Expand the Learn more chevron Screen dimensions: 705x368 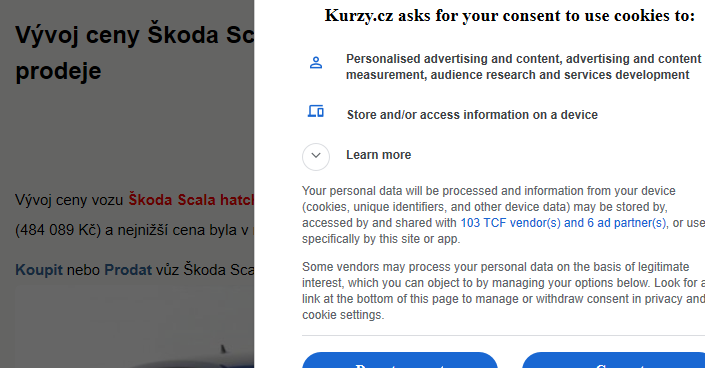316,157
